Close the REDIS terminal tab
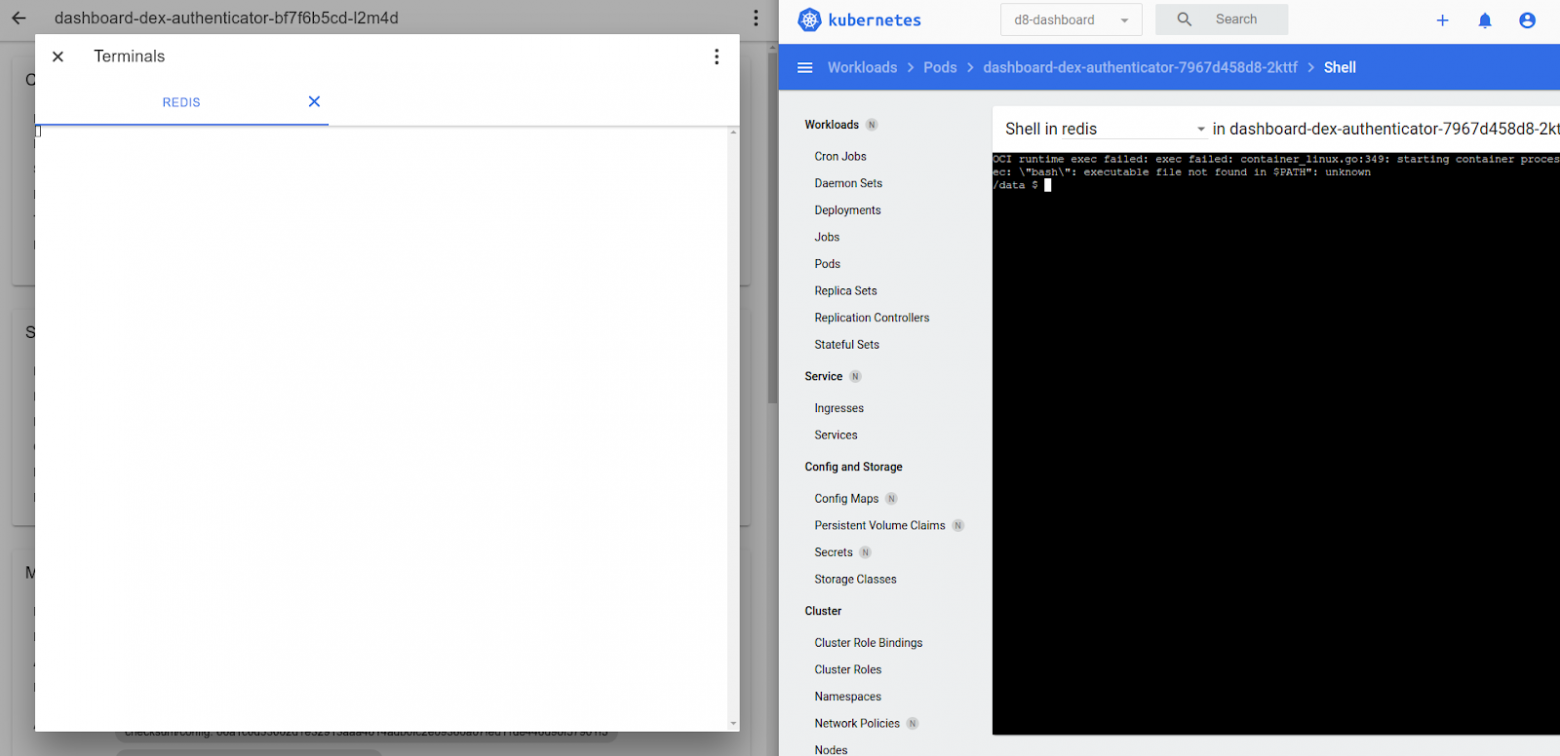Screen dimensions: 1560x756 click(x=314, y=102)
